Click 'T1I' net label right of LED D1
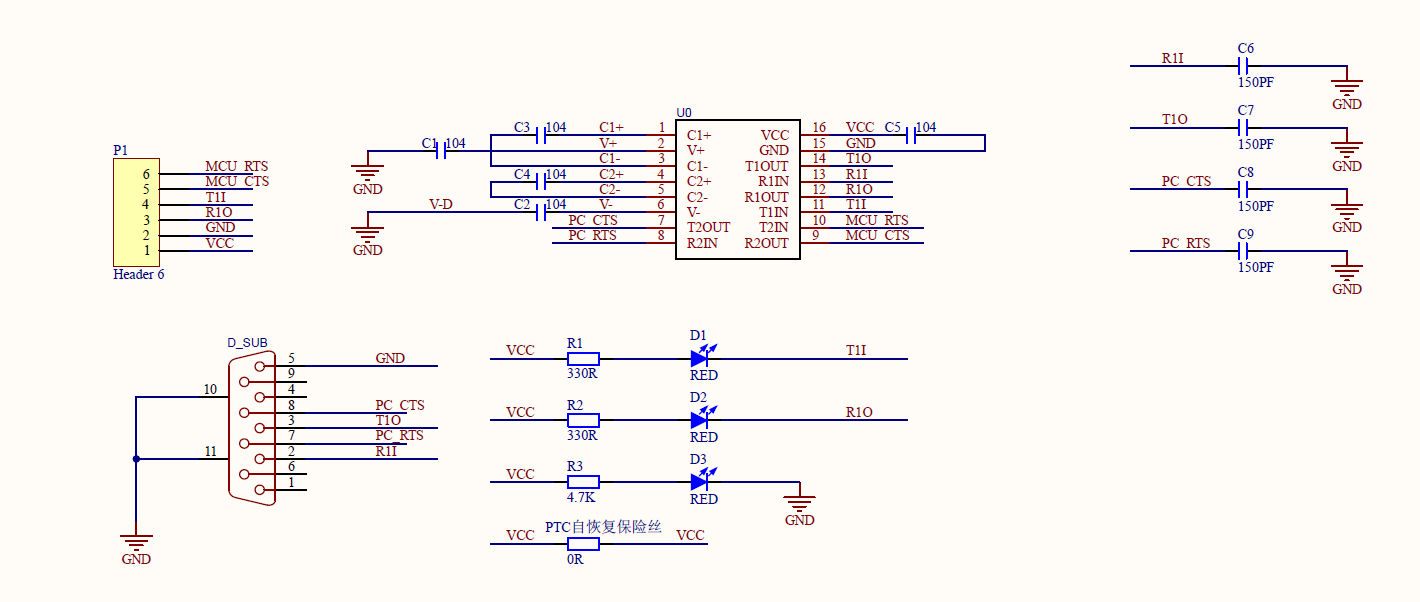The height and width of the screenshot is (602, 1420). click(x=856, y=350)
